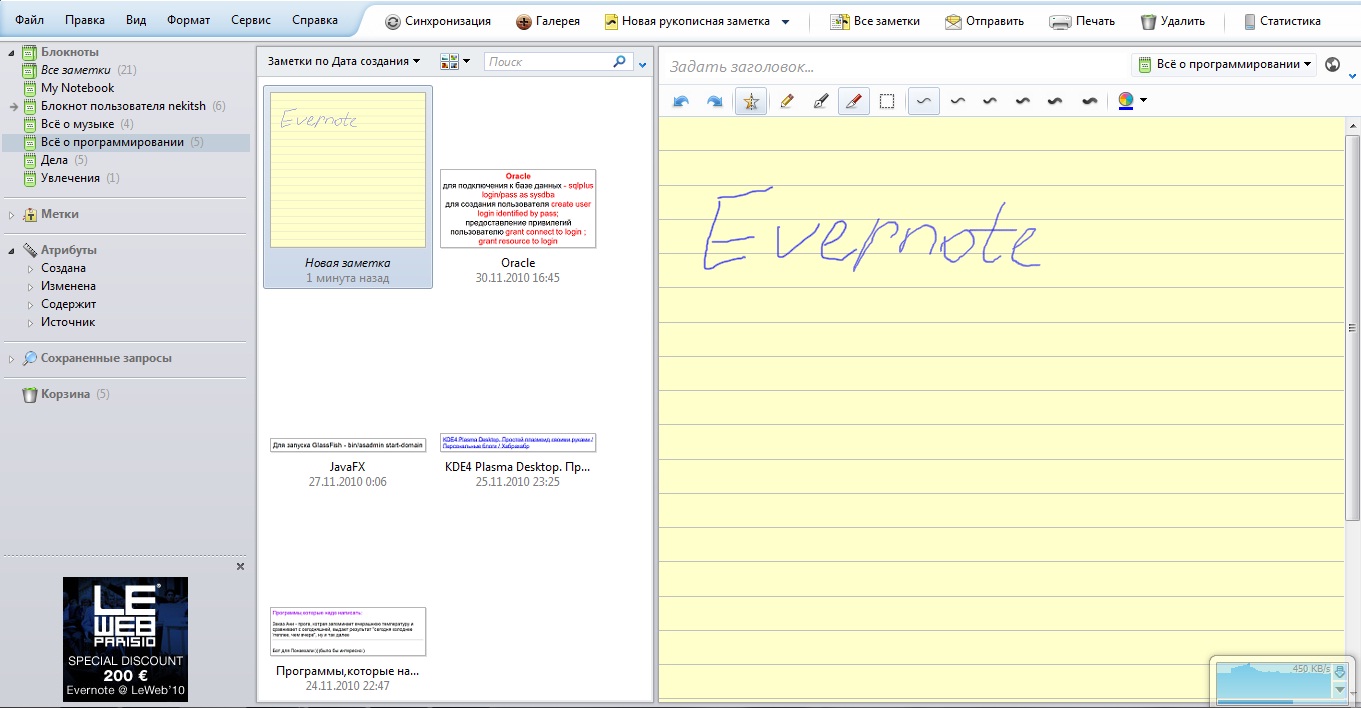Image resolution: width=1361 pixels, height=708 pixels.
Task: Collapse the Атрибуты section
Action: tap(11, 250)
